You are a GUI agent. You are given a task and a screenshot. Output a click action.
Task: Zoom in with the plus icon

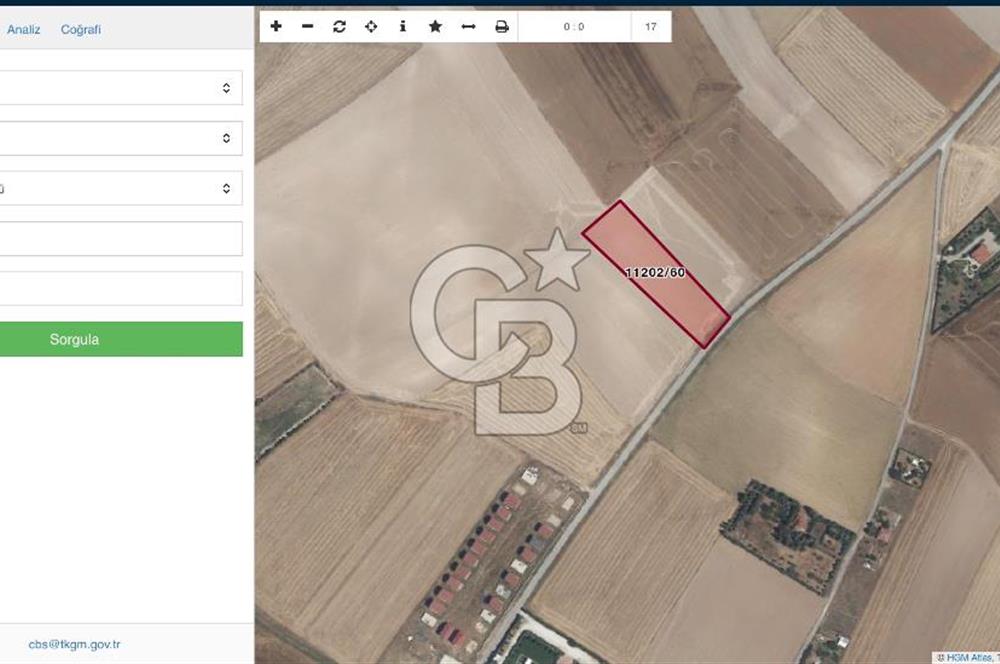click(x=276, y=27)
